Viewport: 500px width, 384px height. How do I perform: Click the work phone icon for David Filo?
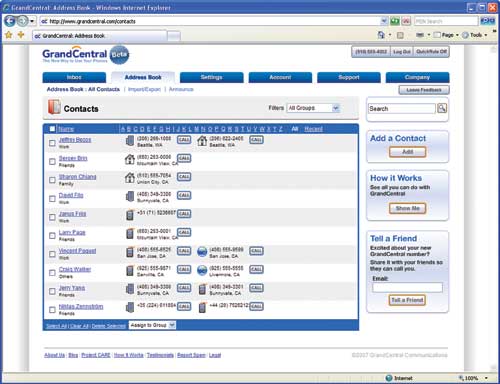[130, 196]
